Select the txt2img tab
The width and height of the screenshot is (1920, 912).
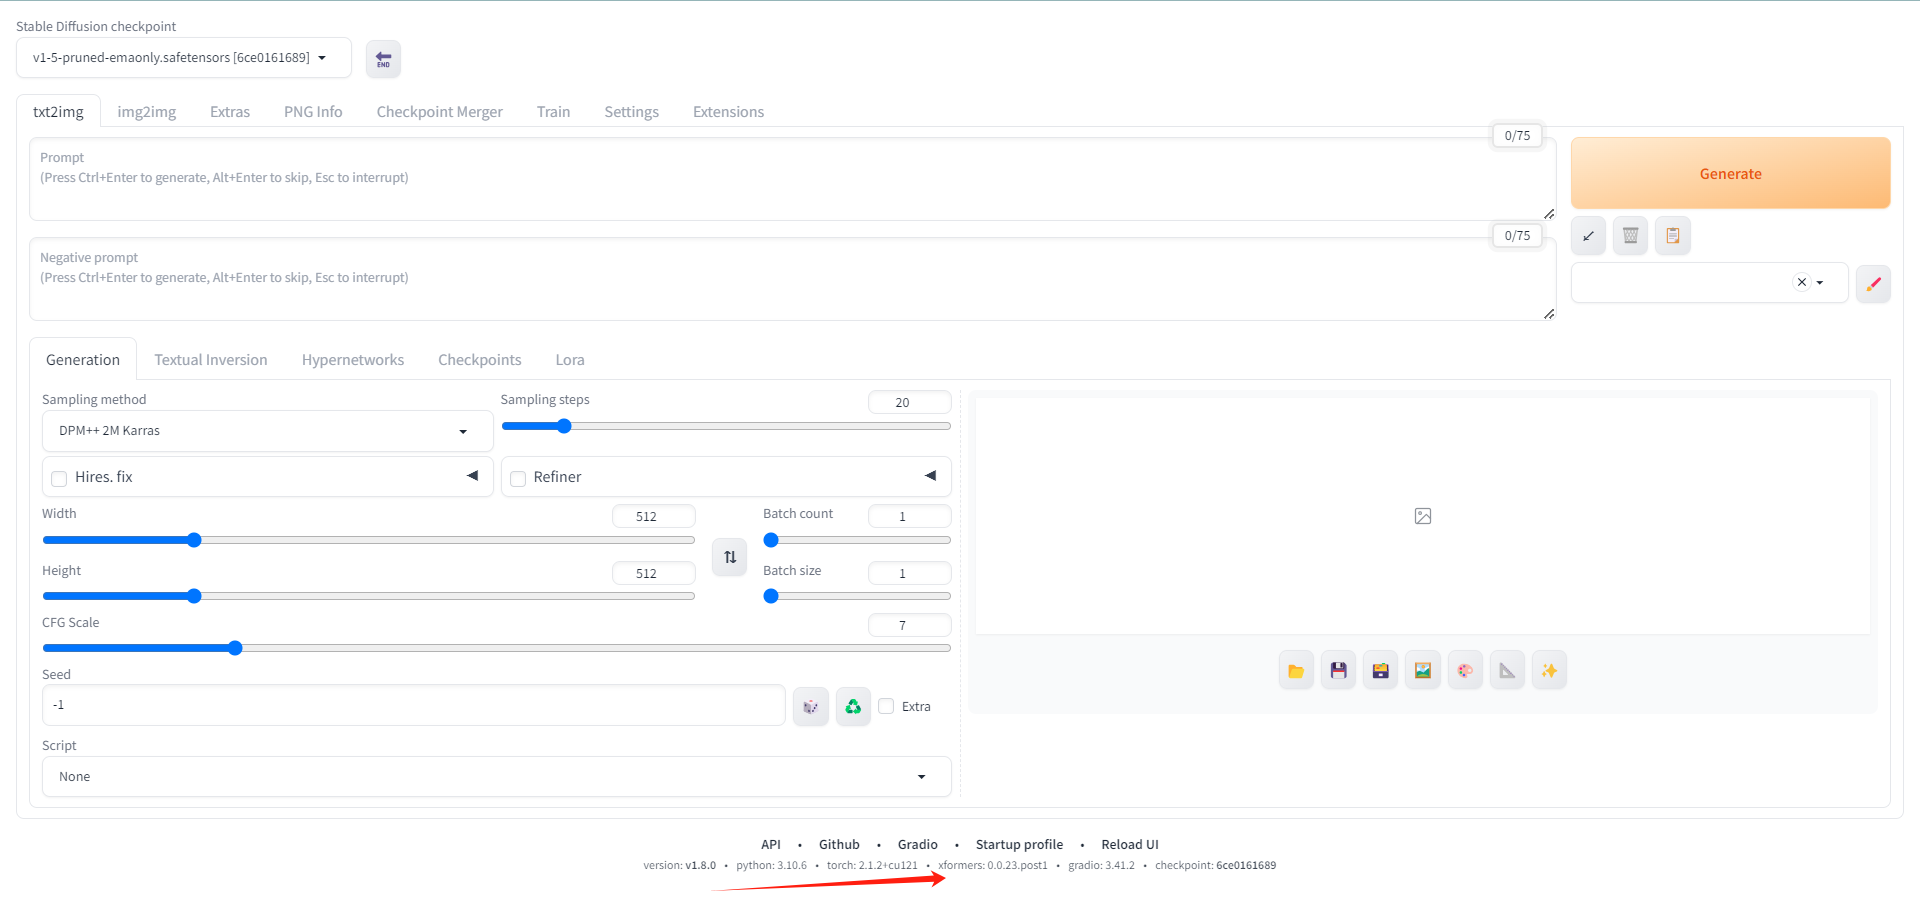(x=58, y=112)
